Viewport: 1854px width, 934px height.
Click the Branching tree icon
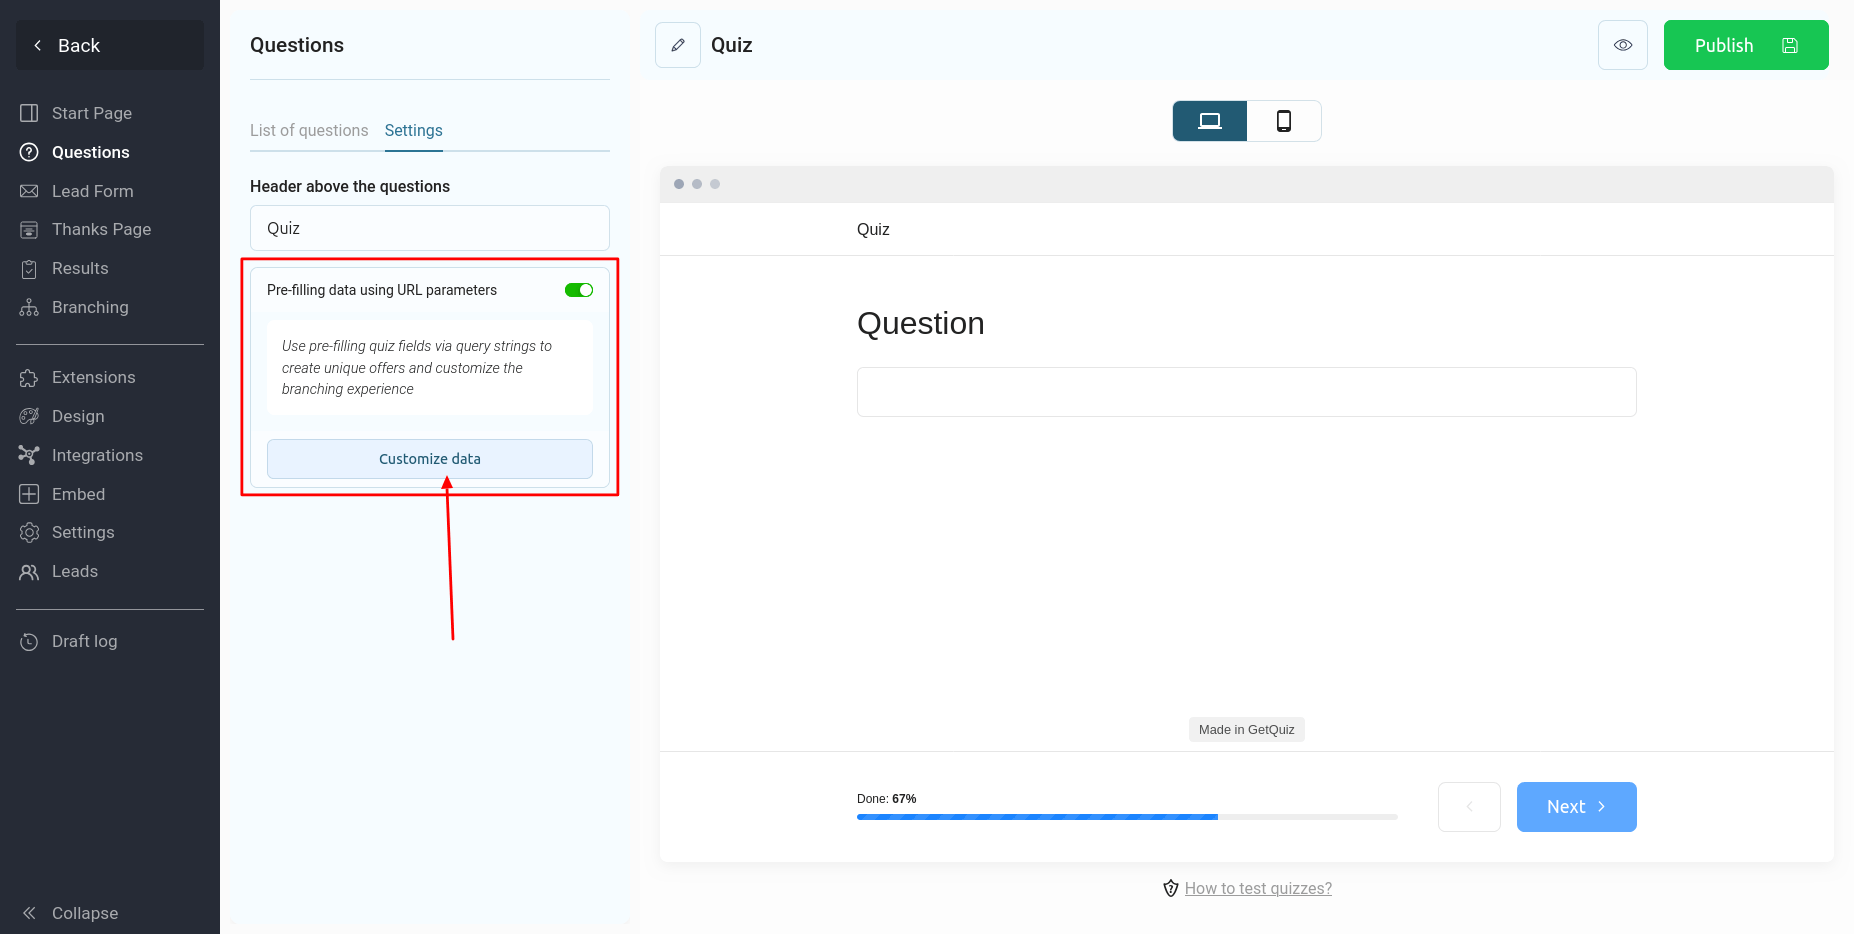(30, 307)
